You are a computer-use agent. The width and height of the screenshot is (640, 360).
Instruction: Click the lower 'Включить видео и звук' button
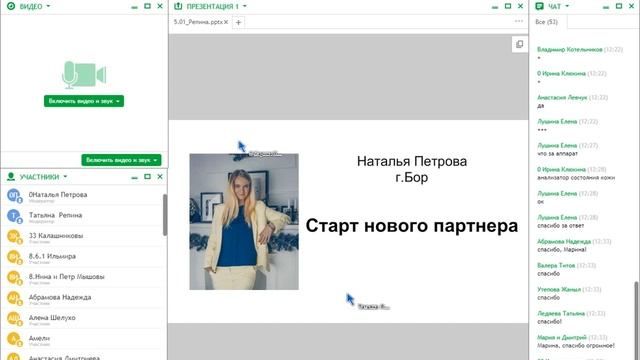coord(121,160)
